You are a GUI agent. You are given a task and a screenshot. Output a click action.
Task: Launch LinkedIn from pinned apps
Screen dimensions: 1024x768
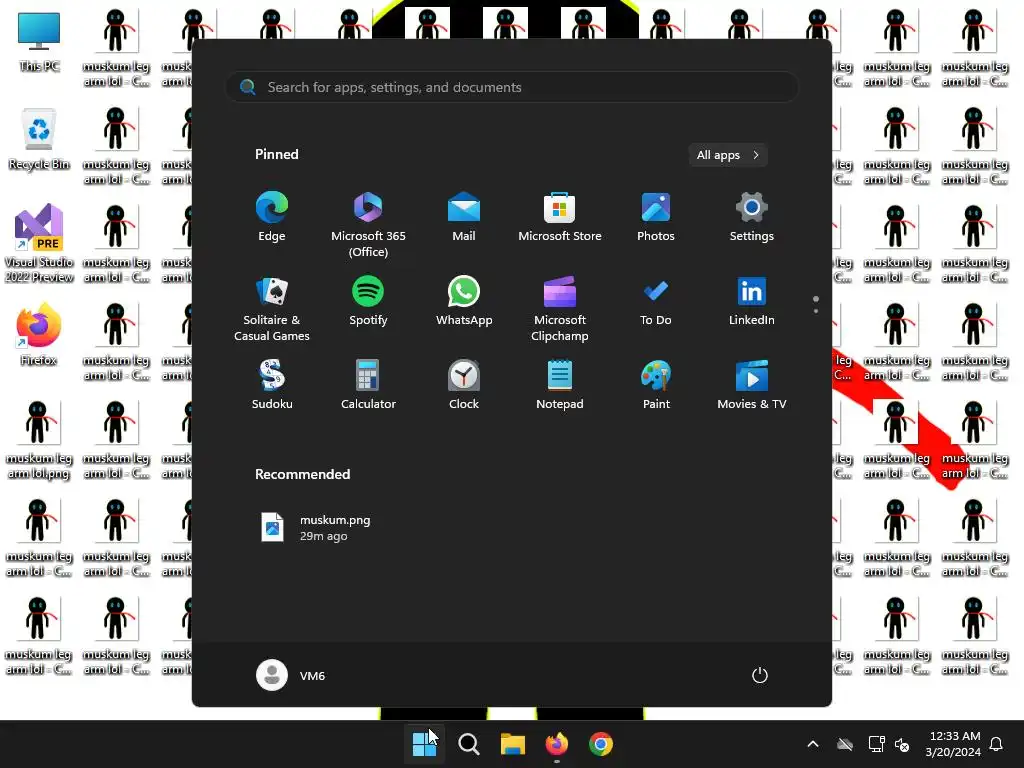point(752,301)
